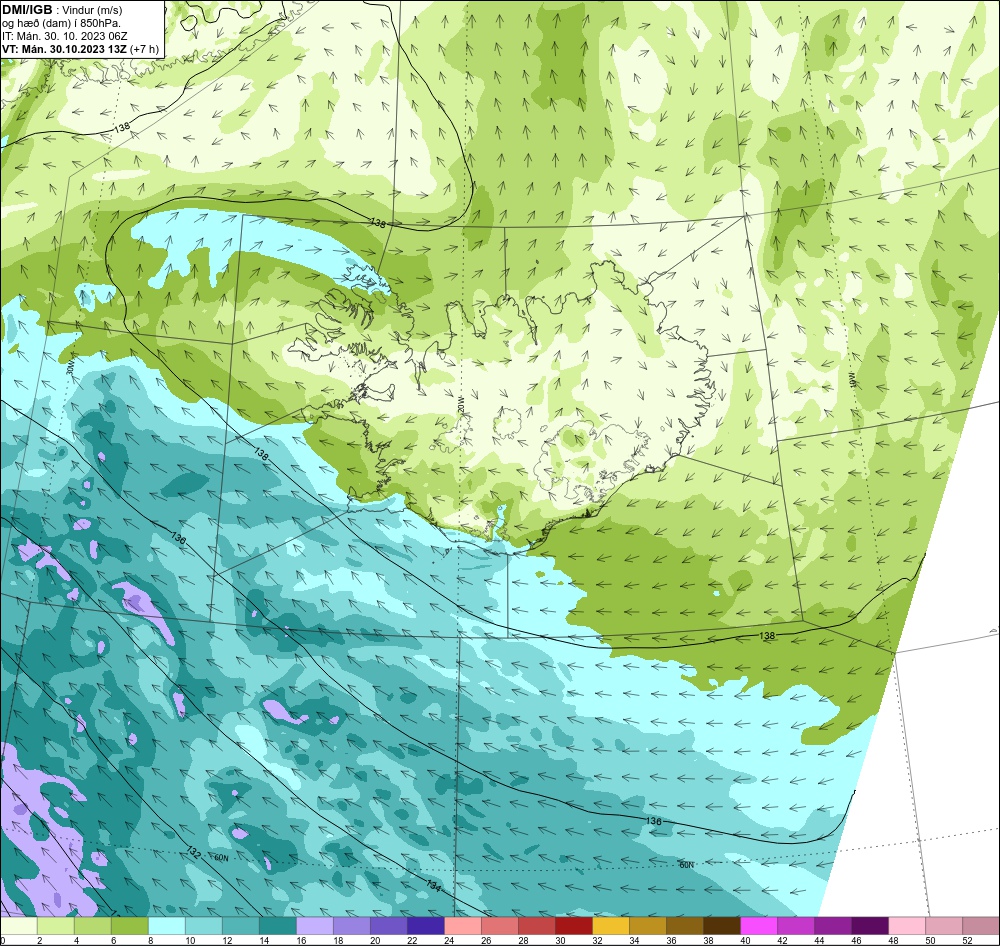This screenshot has width=1000, height=946.
Task: Select legend value "16" below the color bar
Action: pos(301,940)
